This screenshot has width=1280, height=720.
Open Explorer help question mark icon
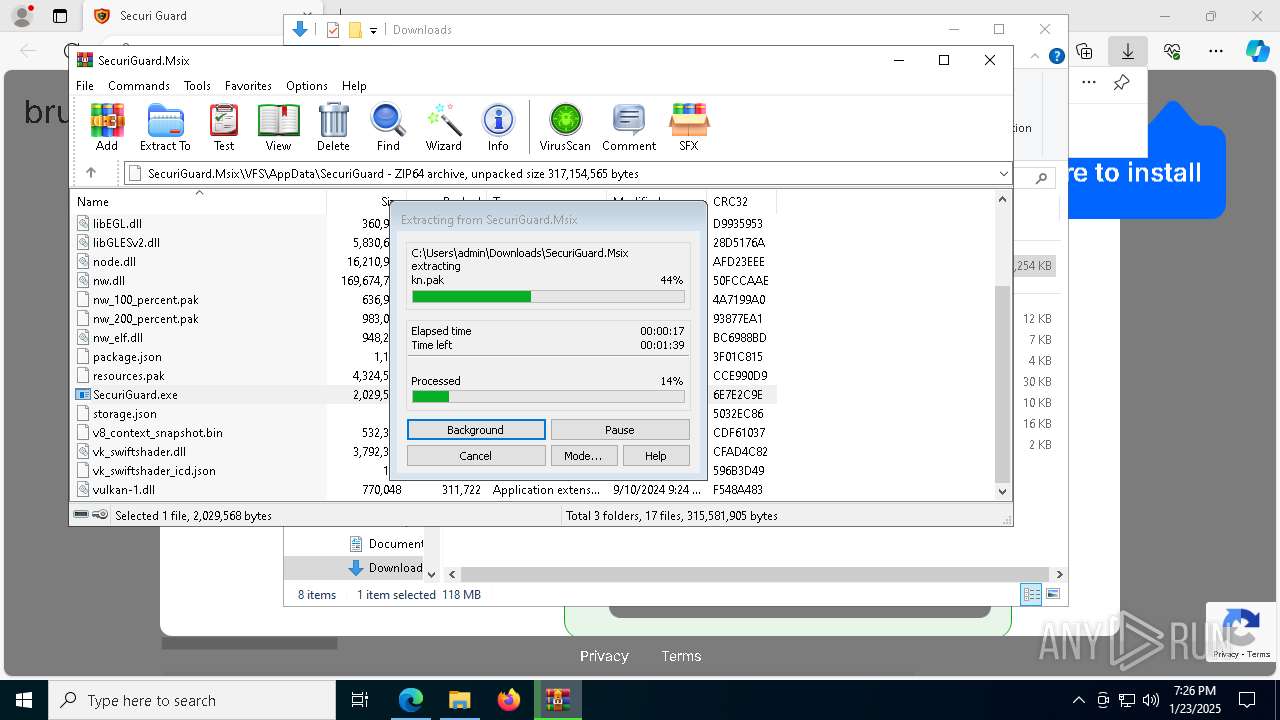pos(1056,56)
